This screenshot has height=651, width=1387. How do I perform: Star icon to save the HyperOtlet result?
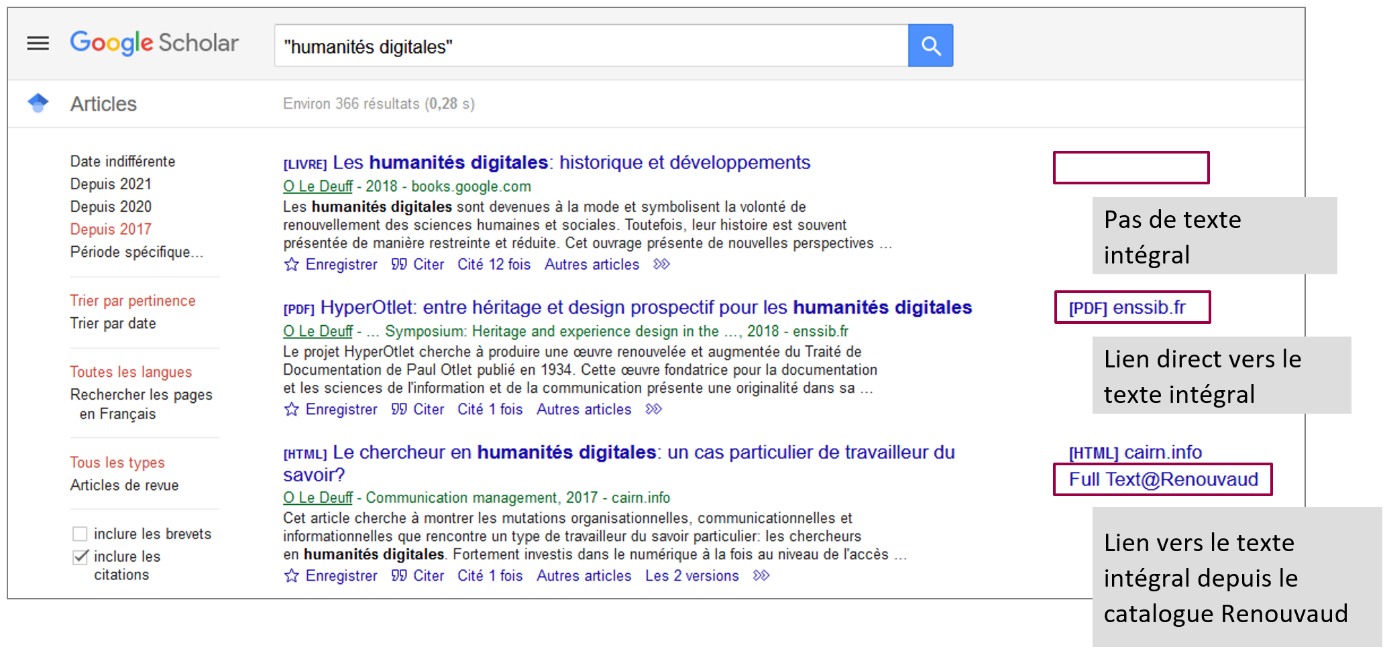[292, 410]
